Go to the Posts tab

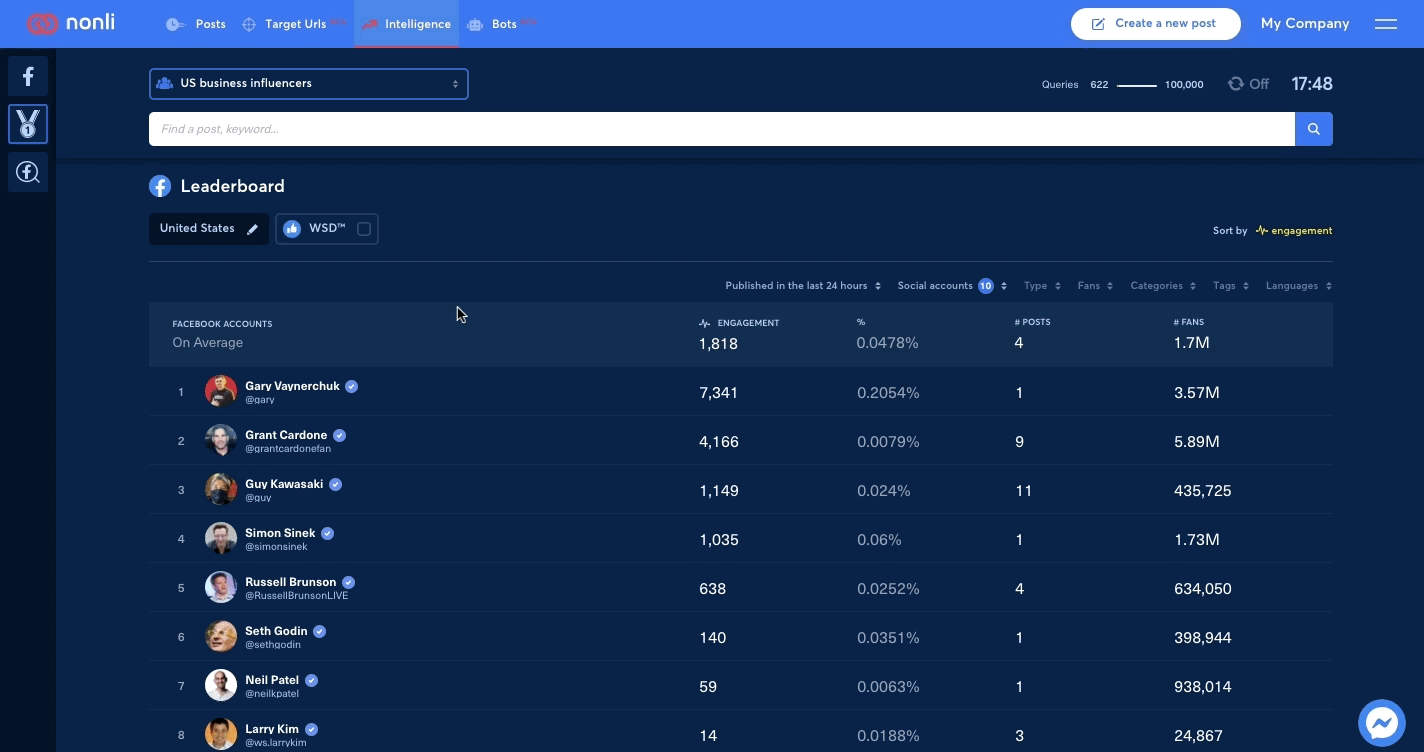[x=197, y=24]
